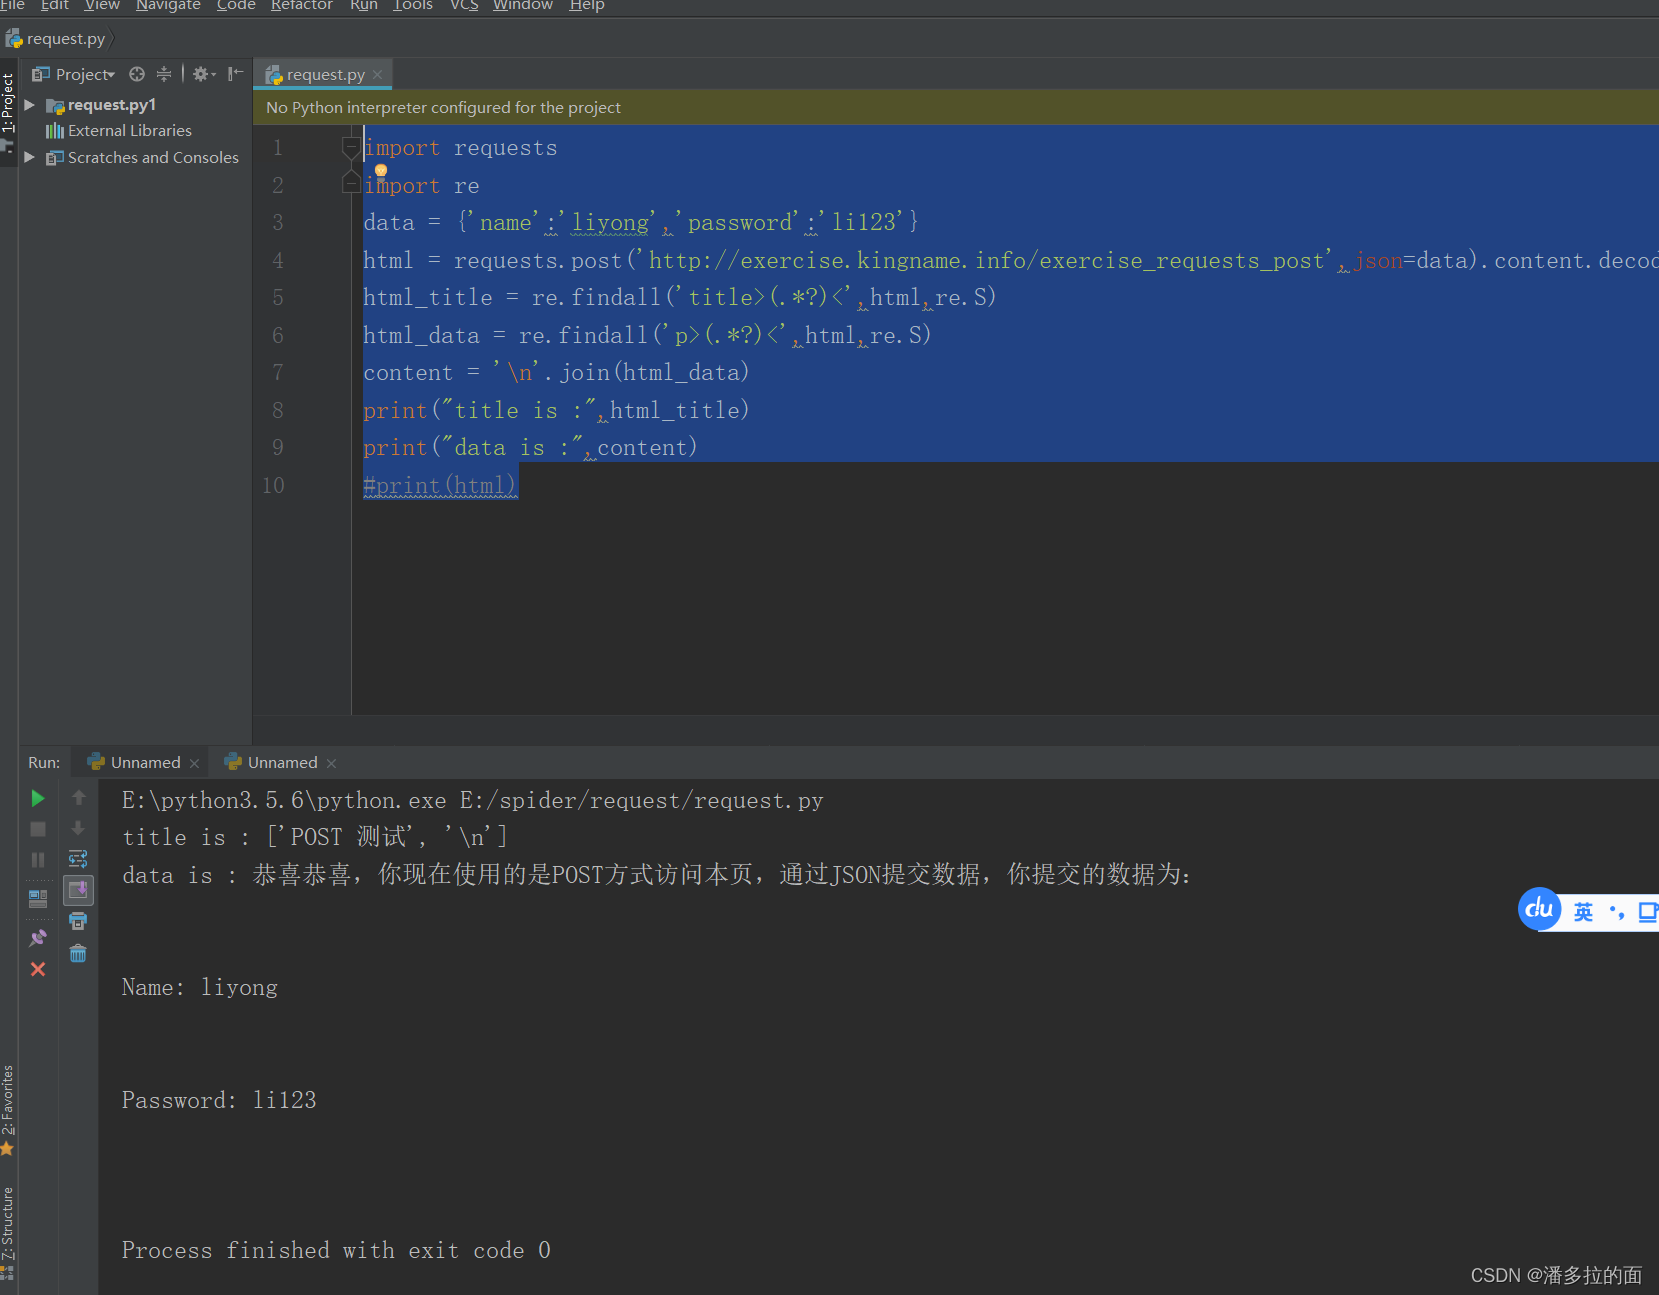Rerun the program with green play icon

coord(37,798)
